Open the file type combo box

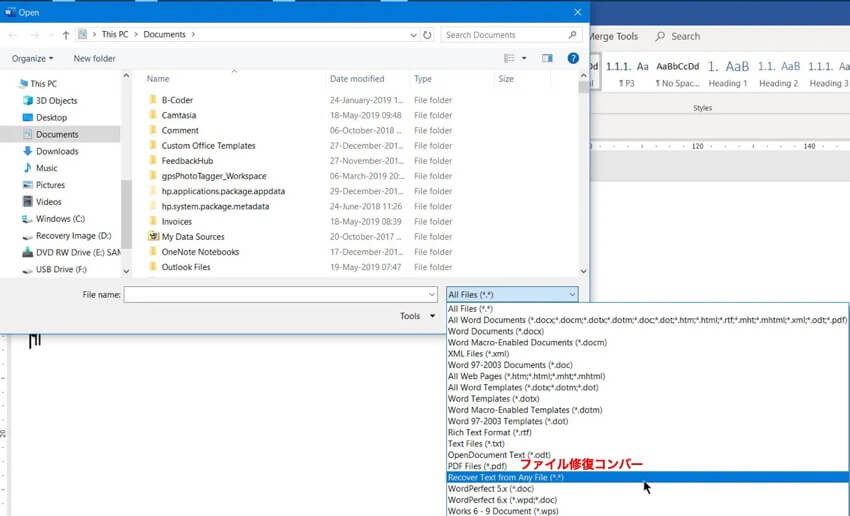tap(512, 295)
